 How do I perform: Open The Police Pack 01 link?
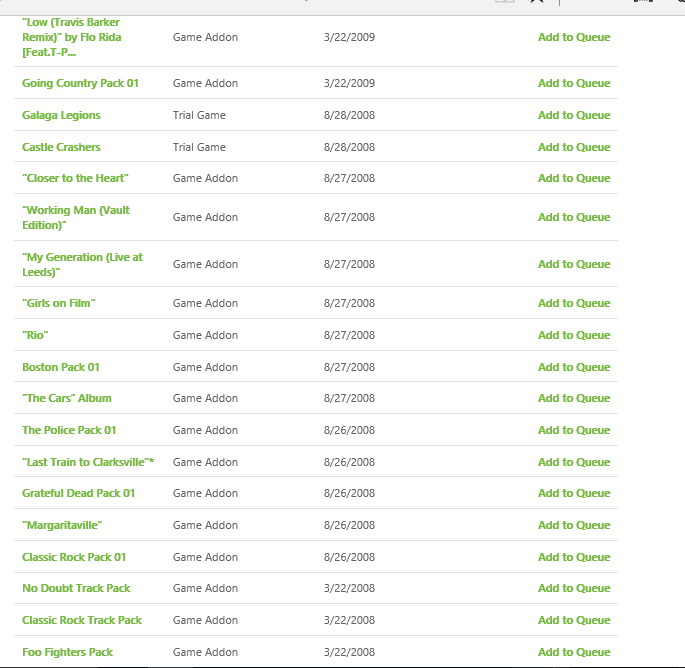click(x=69, y=430)
